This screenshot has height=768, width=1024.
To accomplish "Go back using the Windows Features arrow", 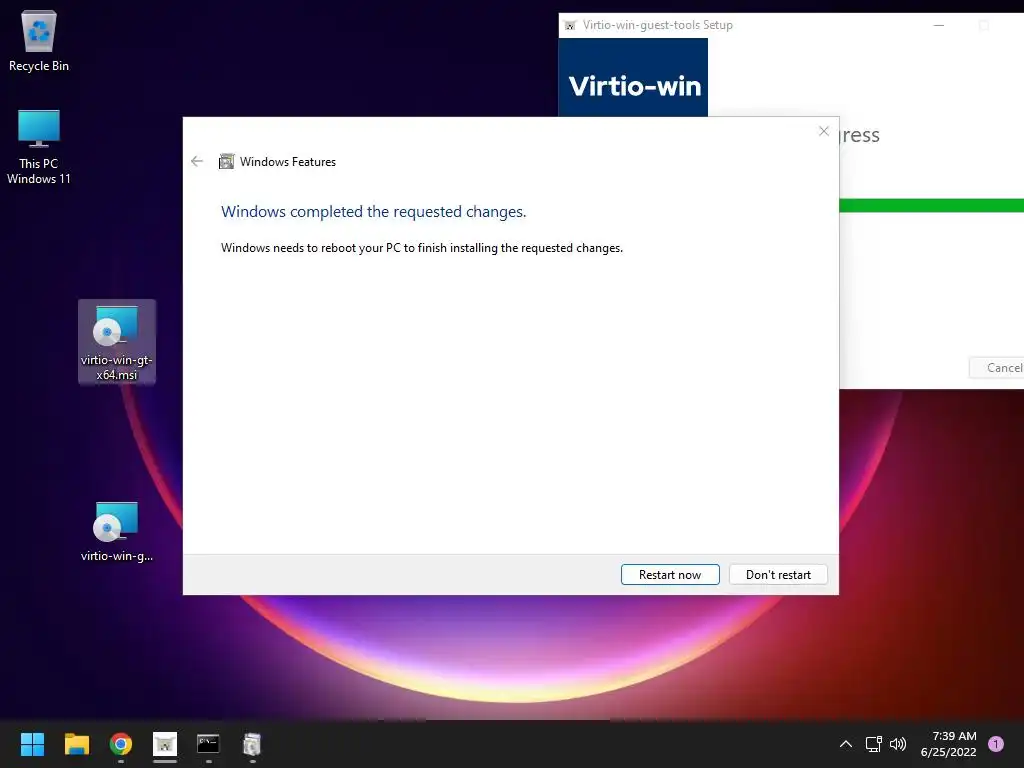I will click(197, 161).
